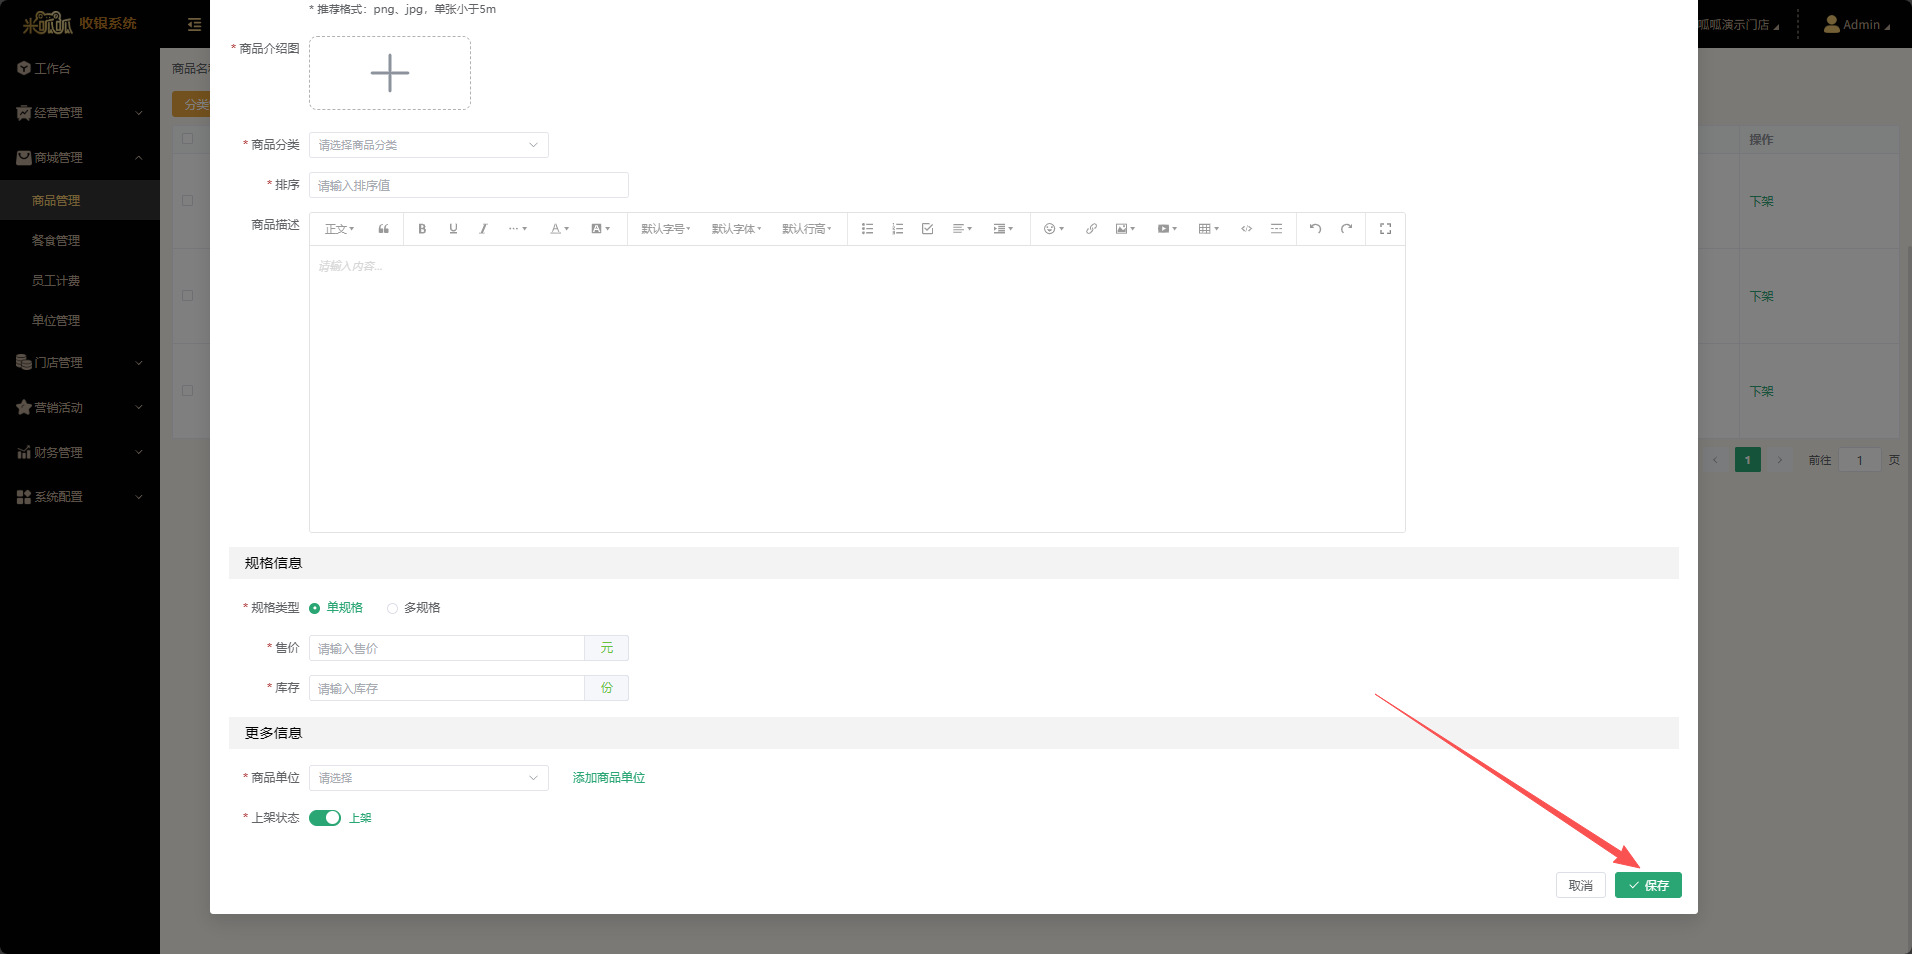
Task: Open the 商品分类 category dropdown
Action: pyautogui.click(x=428, y=144)
